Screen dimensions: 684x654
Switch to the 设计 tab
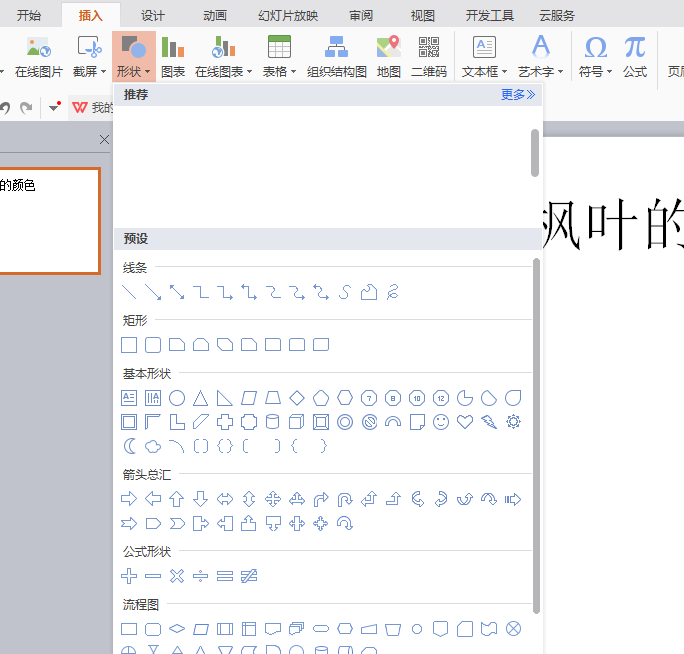[153, 16]
